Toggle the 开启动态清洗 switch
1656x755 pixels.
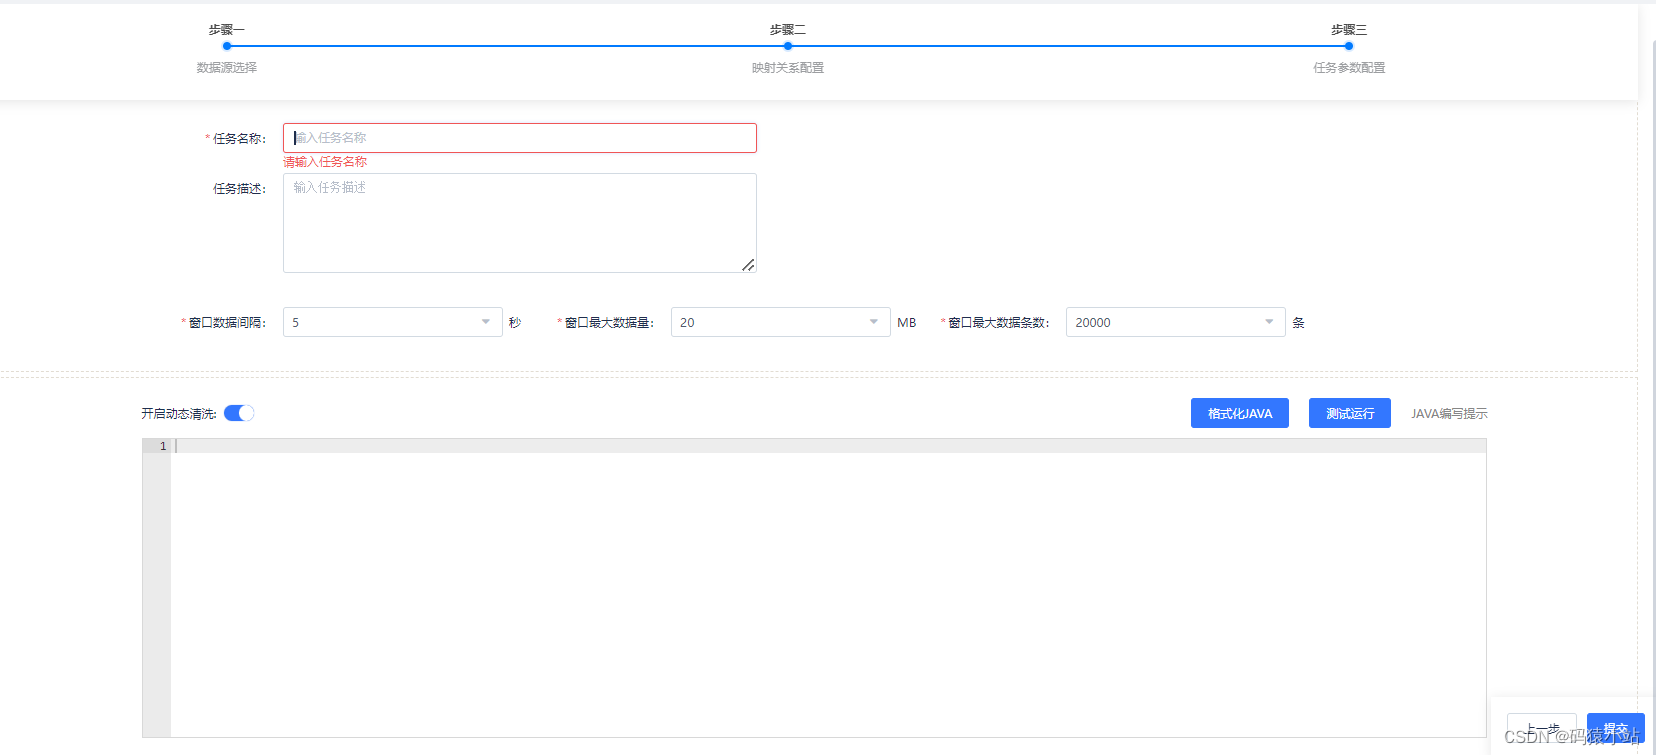[239, 413]
